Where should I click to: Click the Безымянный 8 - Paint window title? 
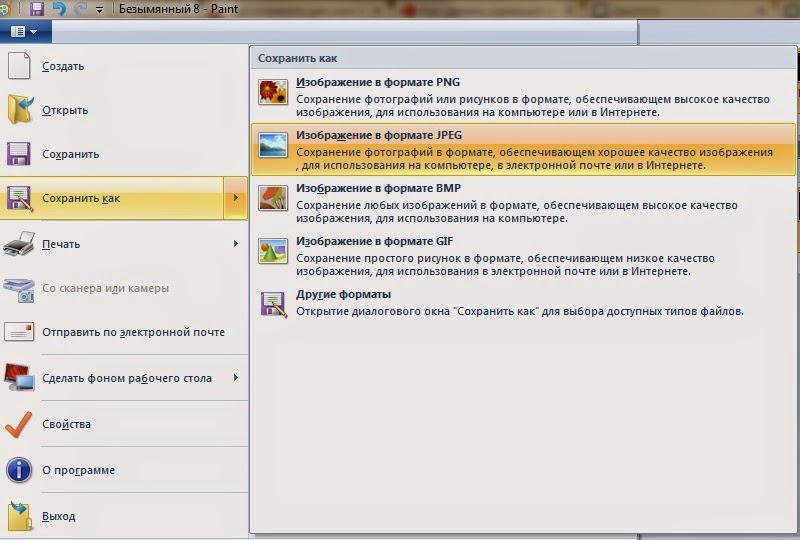178,9
